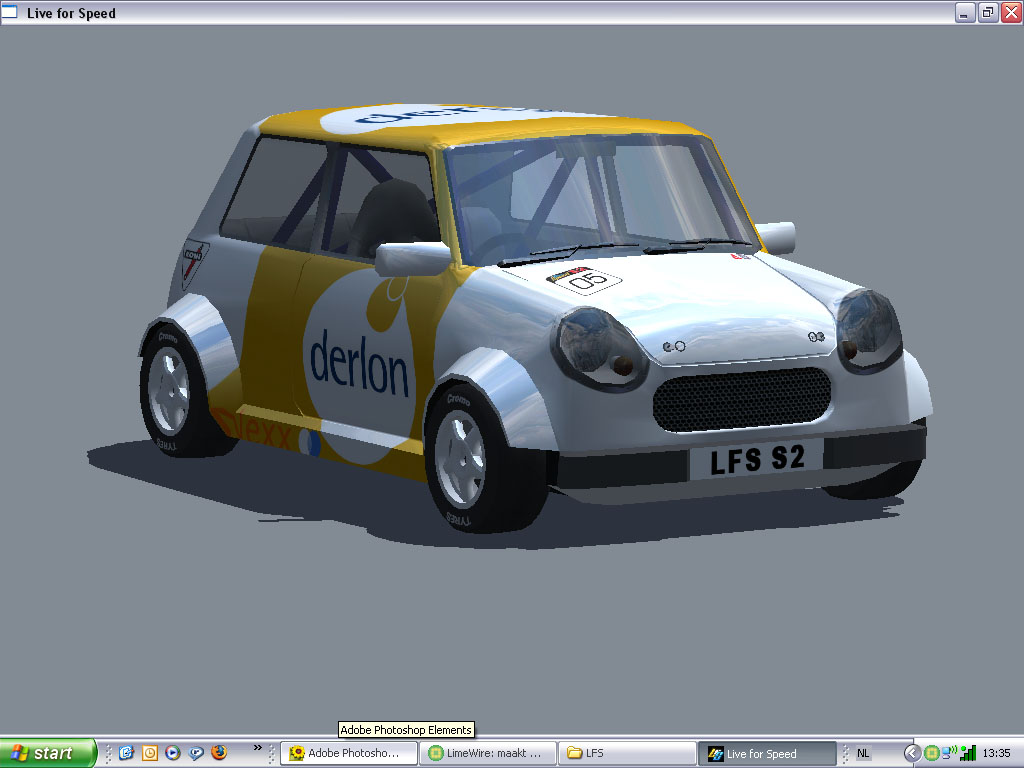Open the speech-bubble Quick Launch icon
Screen dimensions: 1024x768
(196, 753)
